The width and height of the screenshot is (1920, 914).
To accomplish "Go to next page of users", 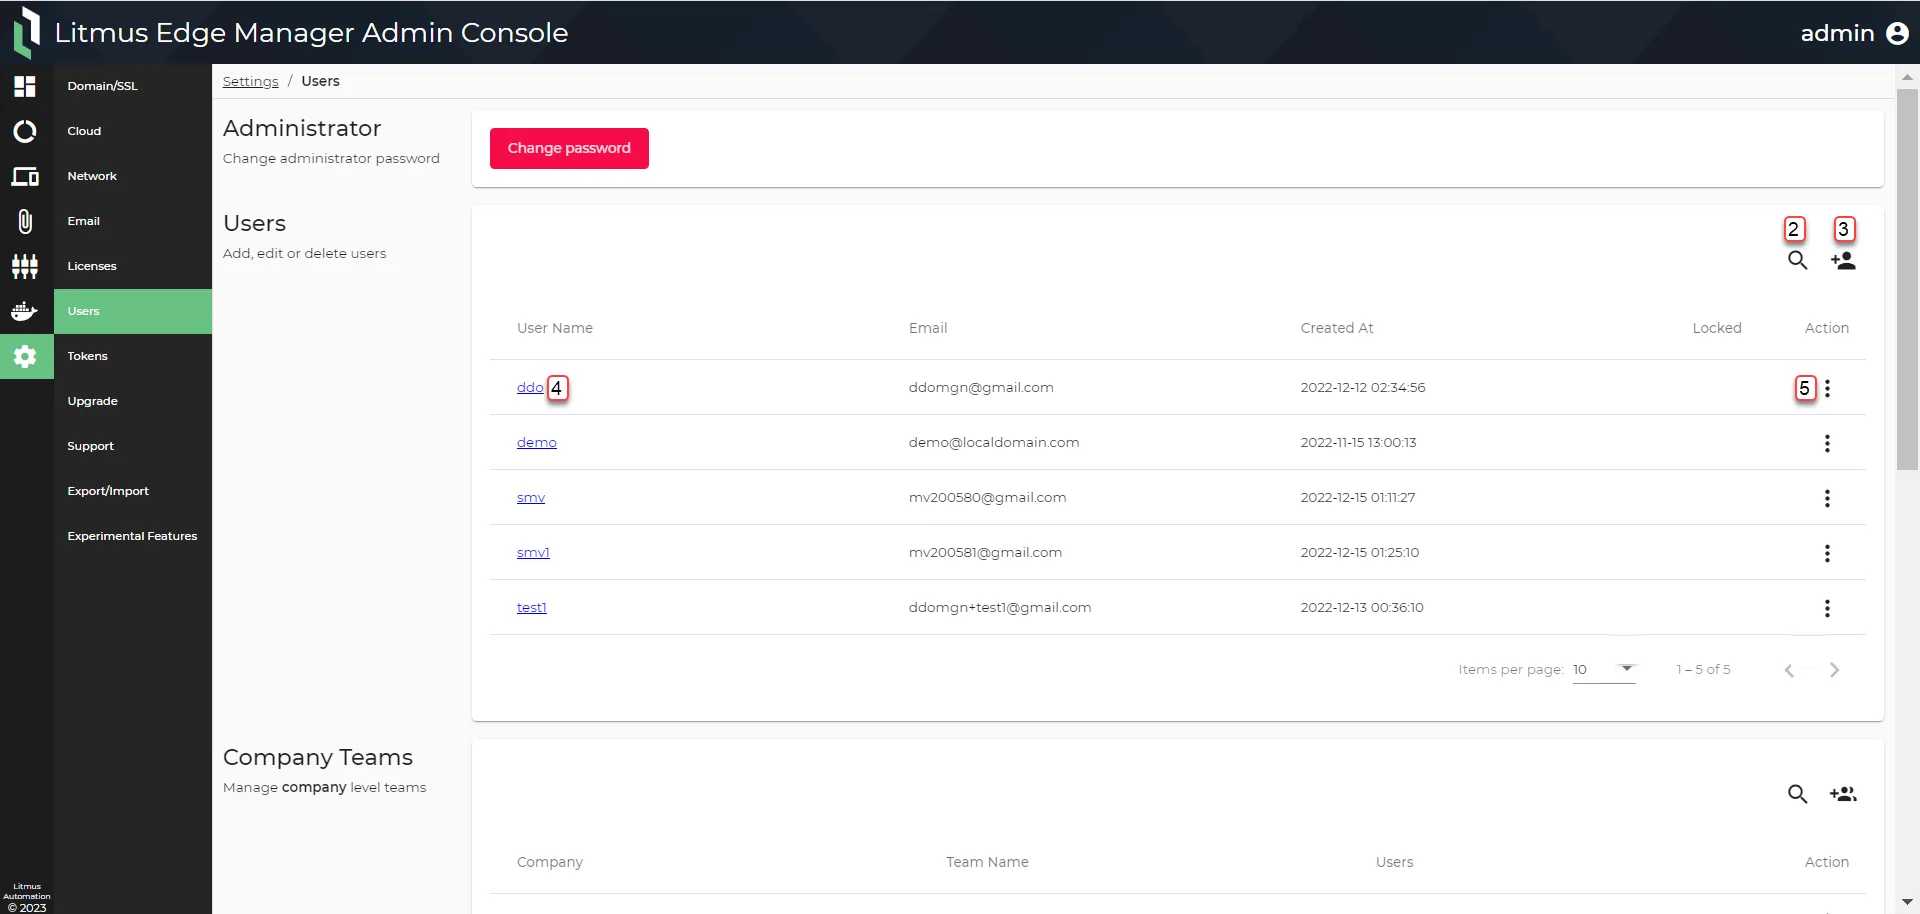I will [x=1834, y=670].
